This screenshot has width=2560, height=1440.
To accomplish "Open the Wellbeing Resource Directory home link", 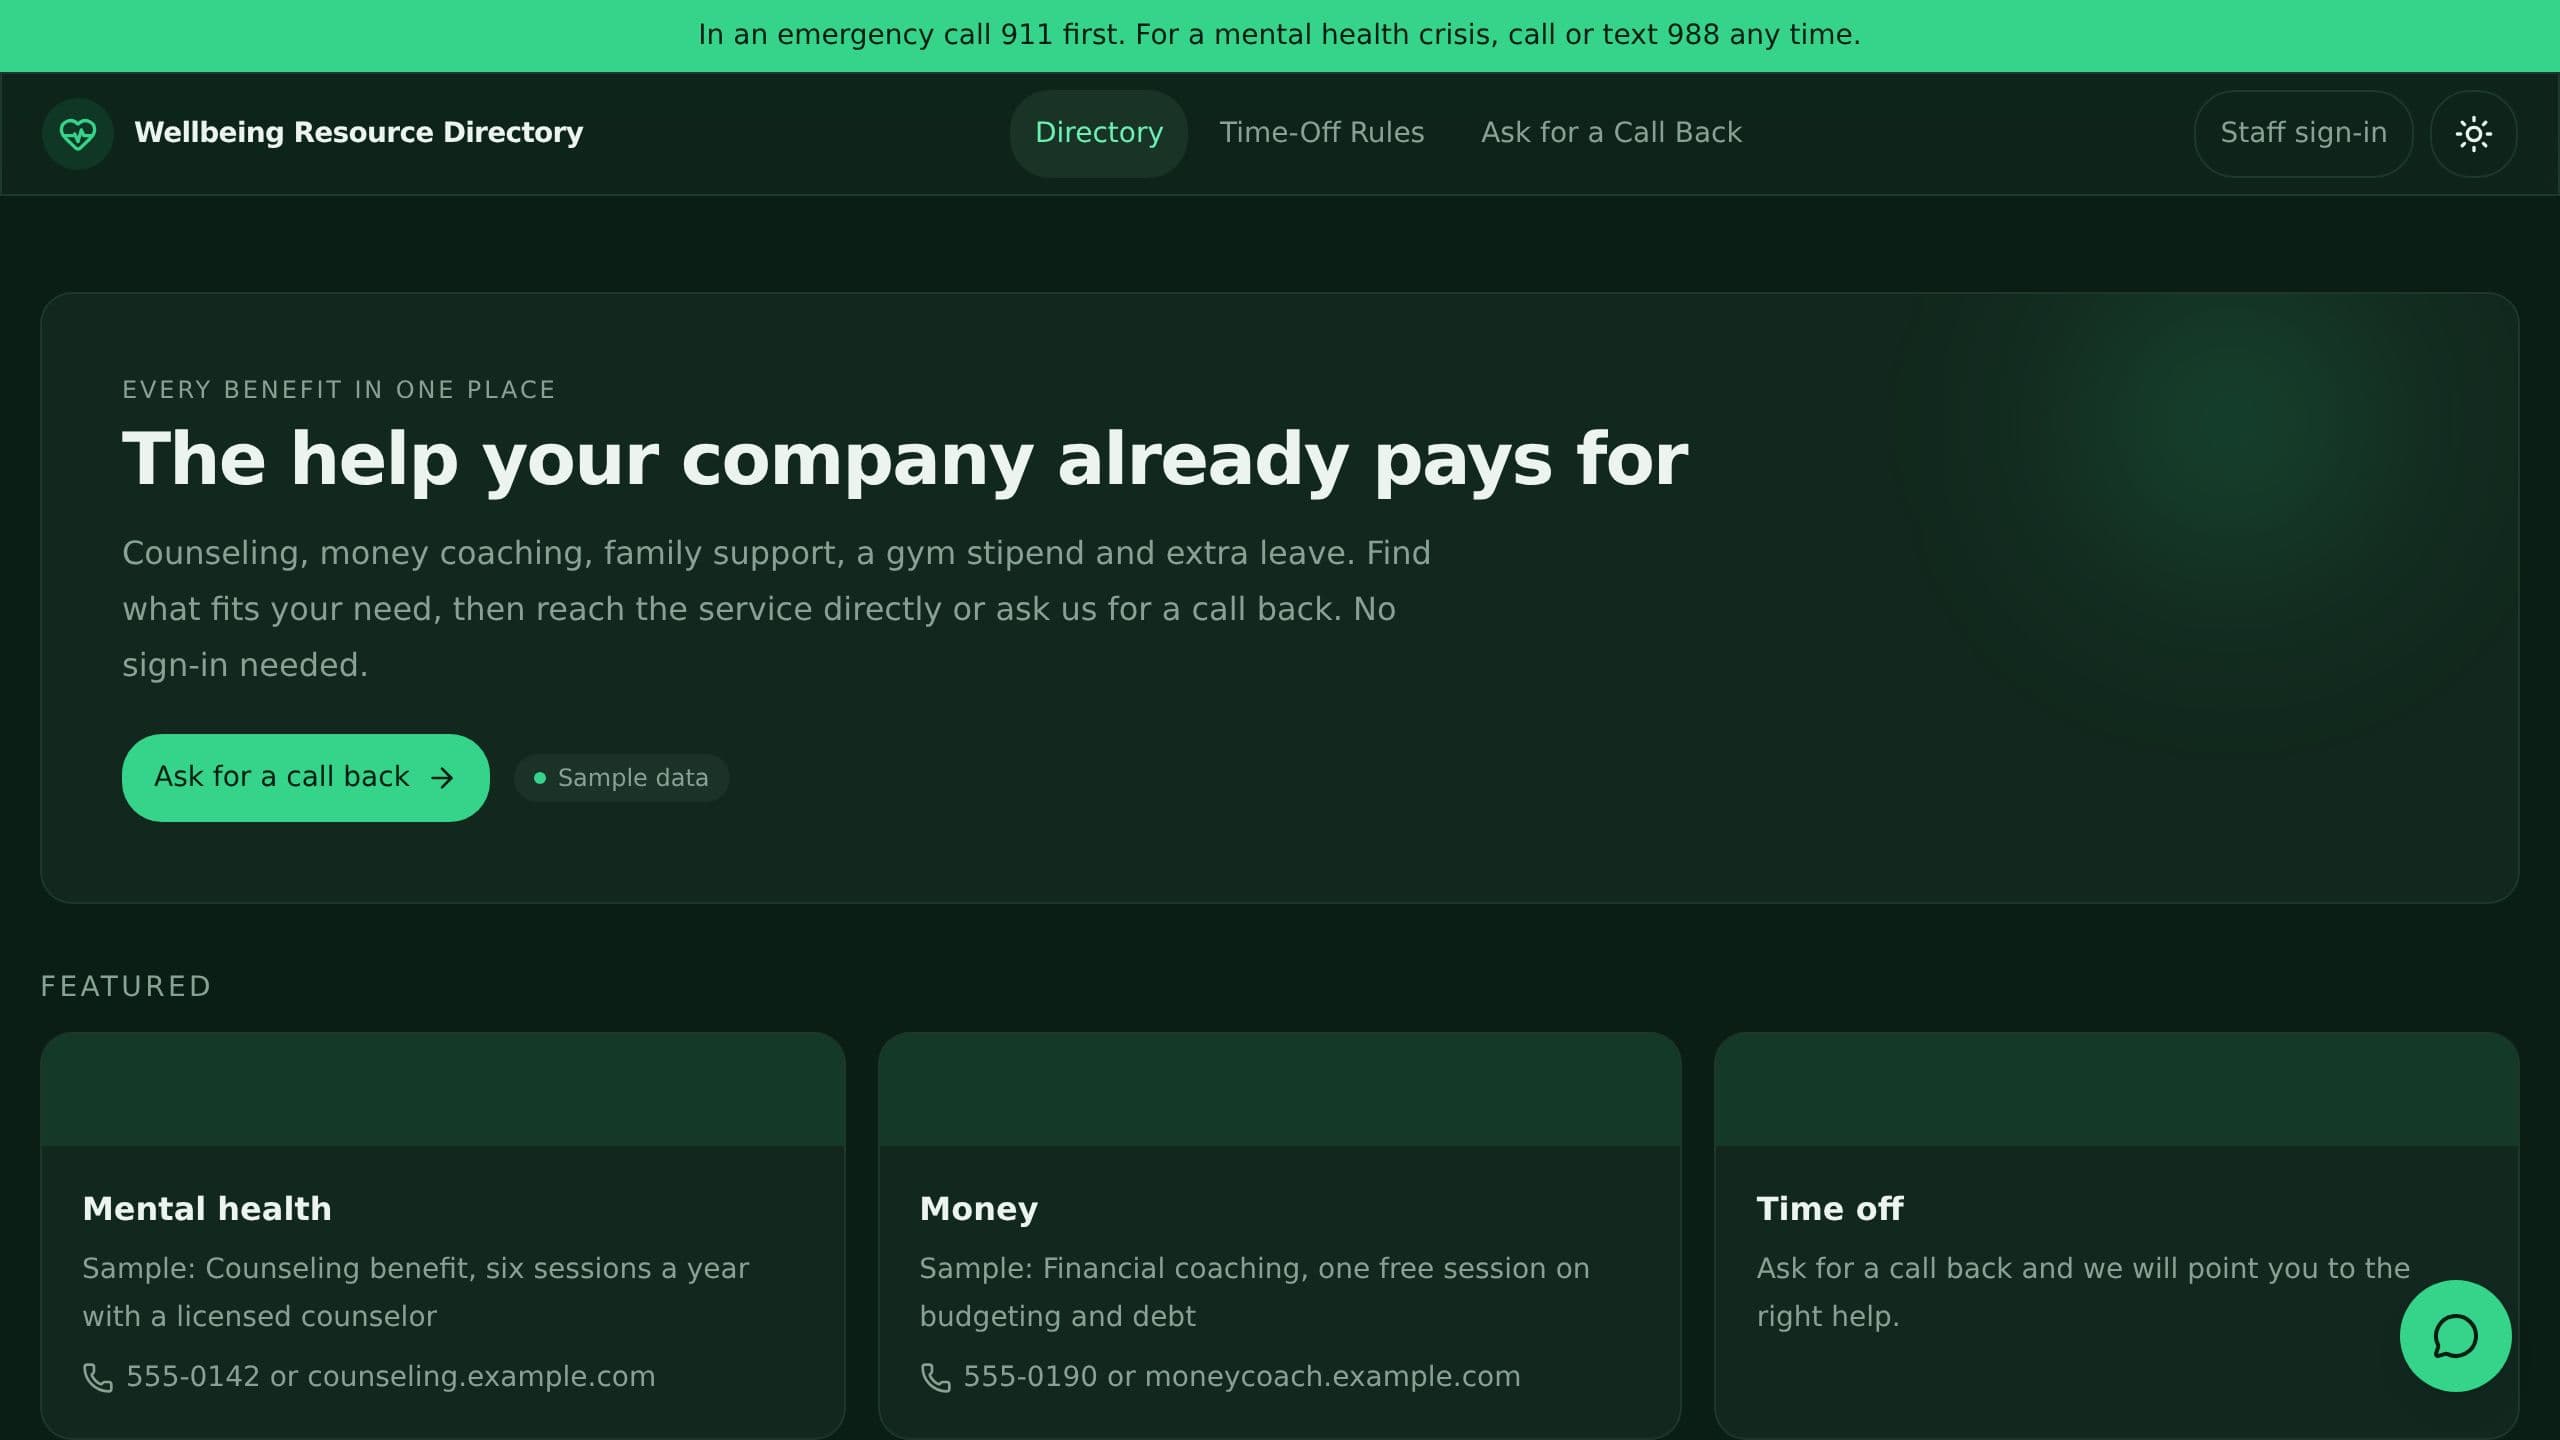I will point(313,133).
